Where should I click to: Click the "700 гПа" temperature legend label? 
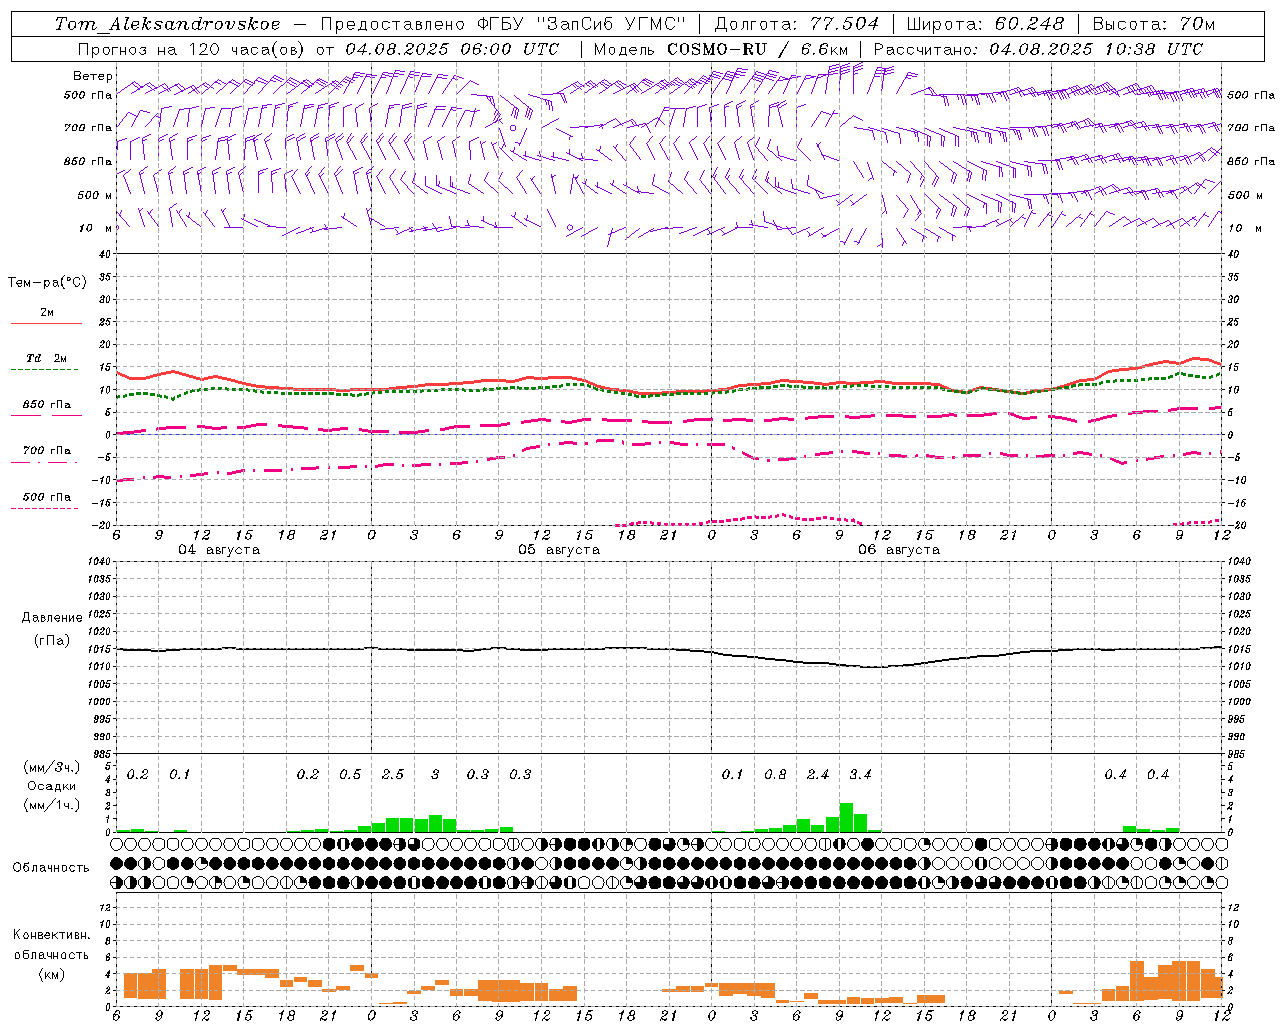[x=47, y=450]
